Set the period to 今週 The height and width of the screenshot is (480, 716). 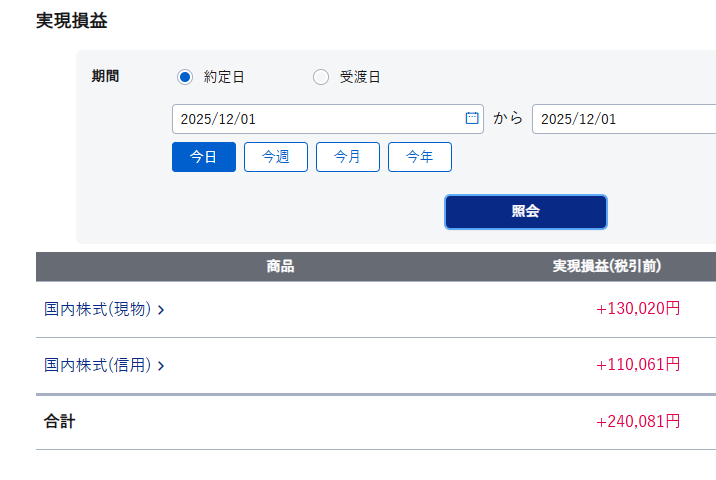click(276, 157)
